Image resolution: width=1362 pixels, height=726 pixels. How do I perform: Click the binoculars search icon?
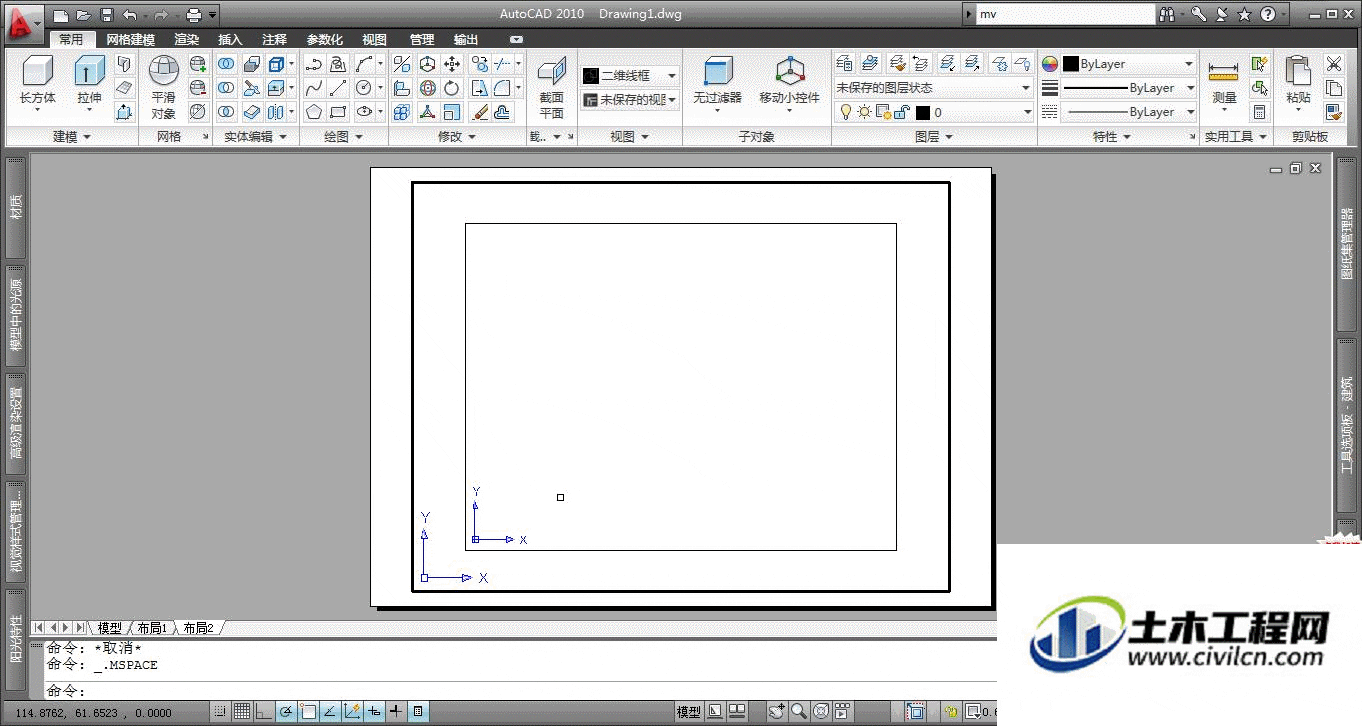(x=1168, y=15)
